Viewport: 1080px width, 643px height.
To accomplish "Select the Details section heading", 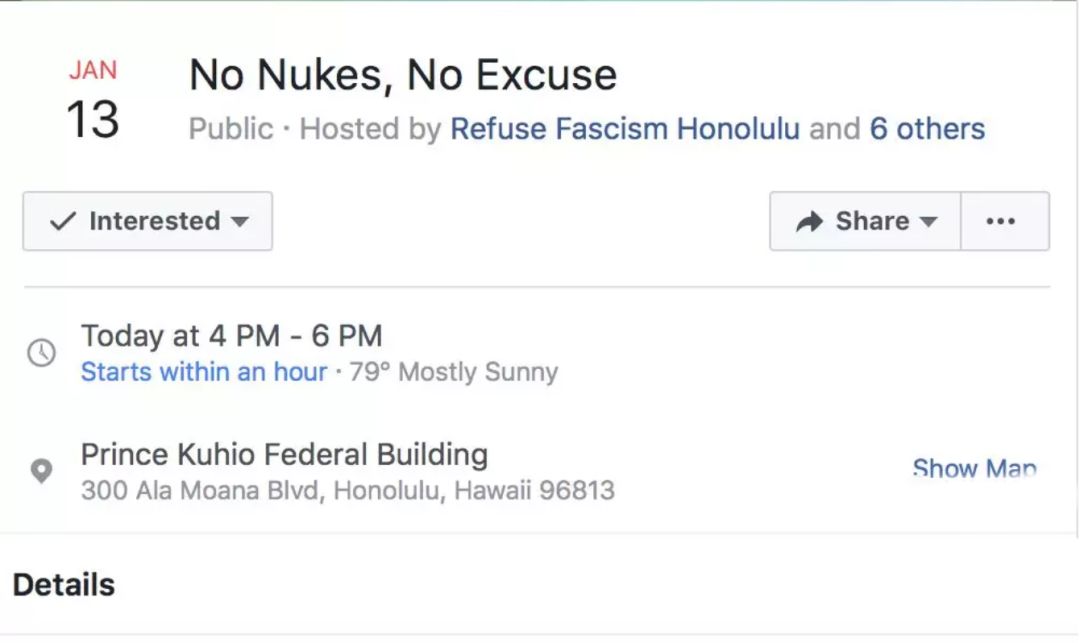I will (64, 584).
